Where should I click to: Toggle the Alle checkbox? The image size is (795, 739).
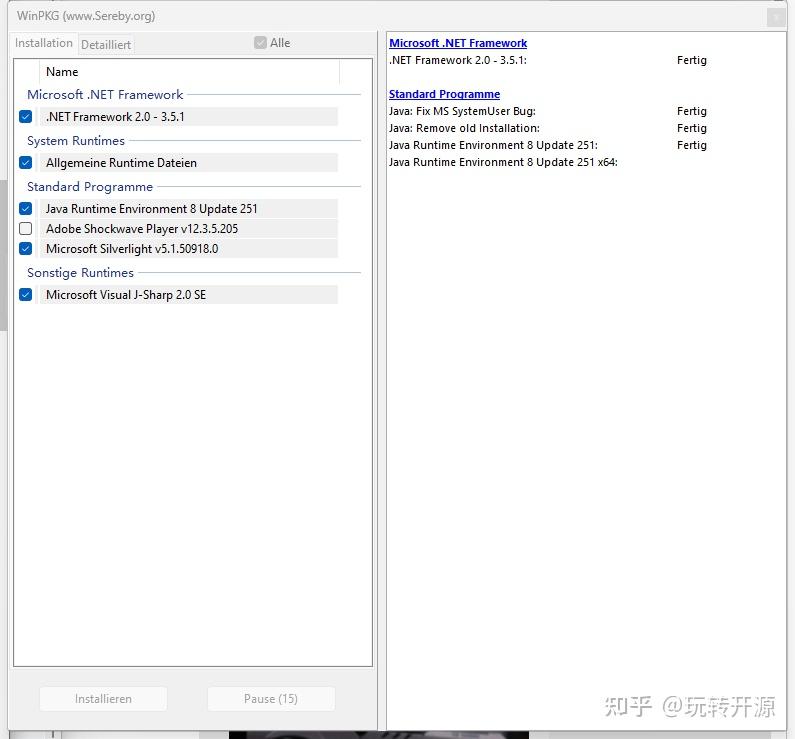tap(260, 43)
